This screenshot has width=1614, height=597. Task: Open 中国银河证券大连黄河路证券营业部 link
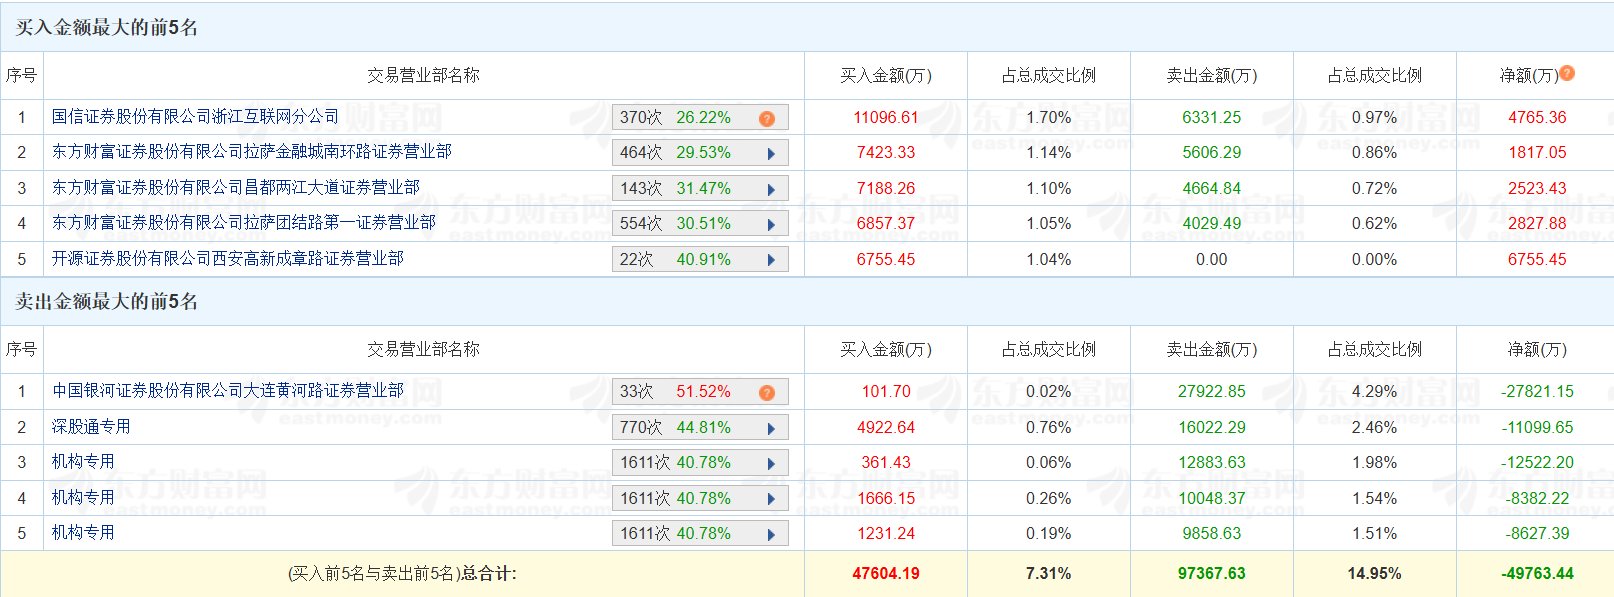(227, 391)
